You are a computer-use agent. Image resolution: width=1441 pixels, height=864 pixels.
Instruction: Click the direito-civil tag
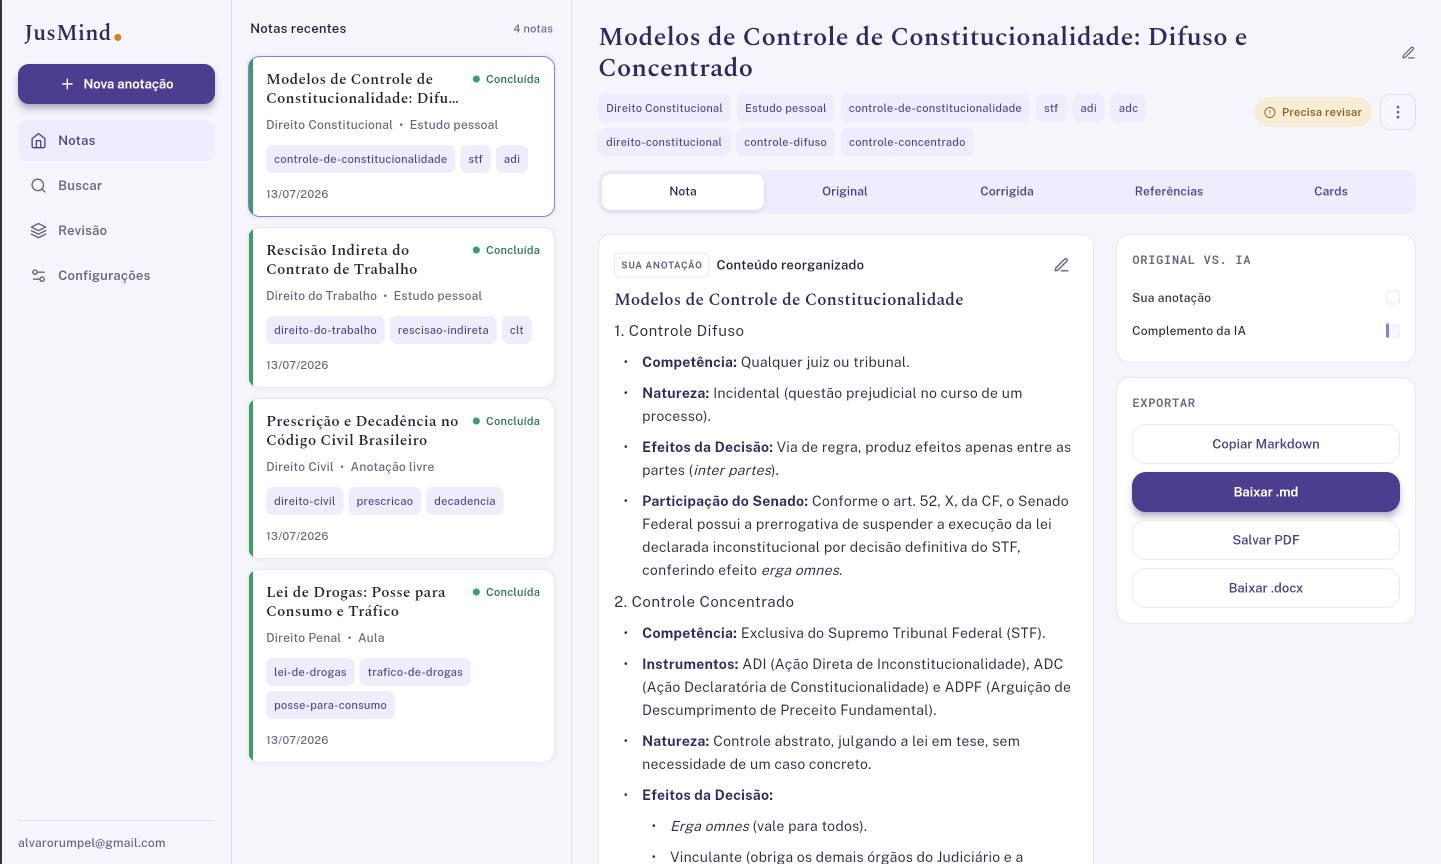[x=305, y=501]
